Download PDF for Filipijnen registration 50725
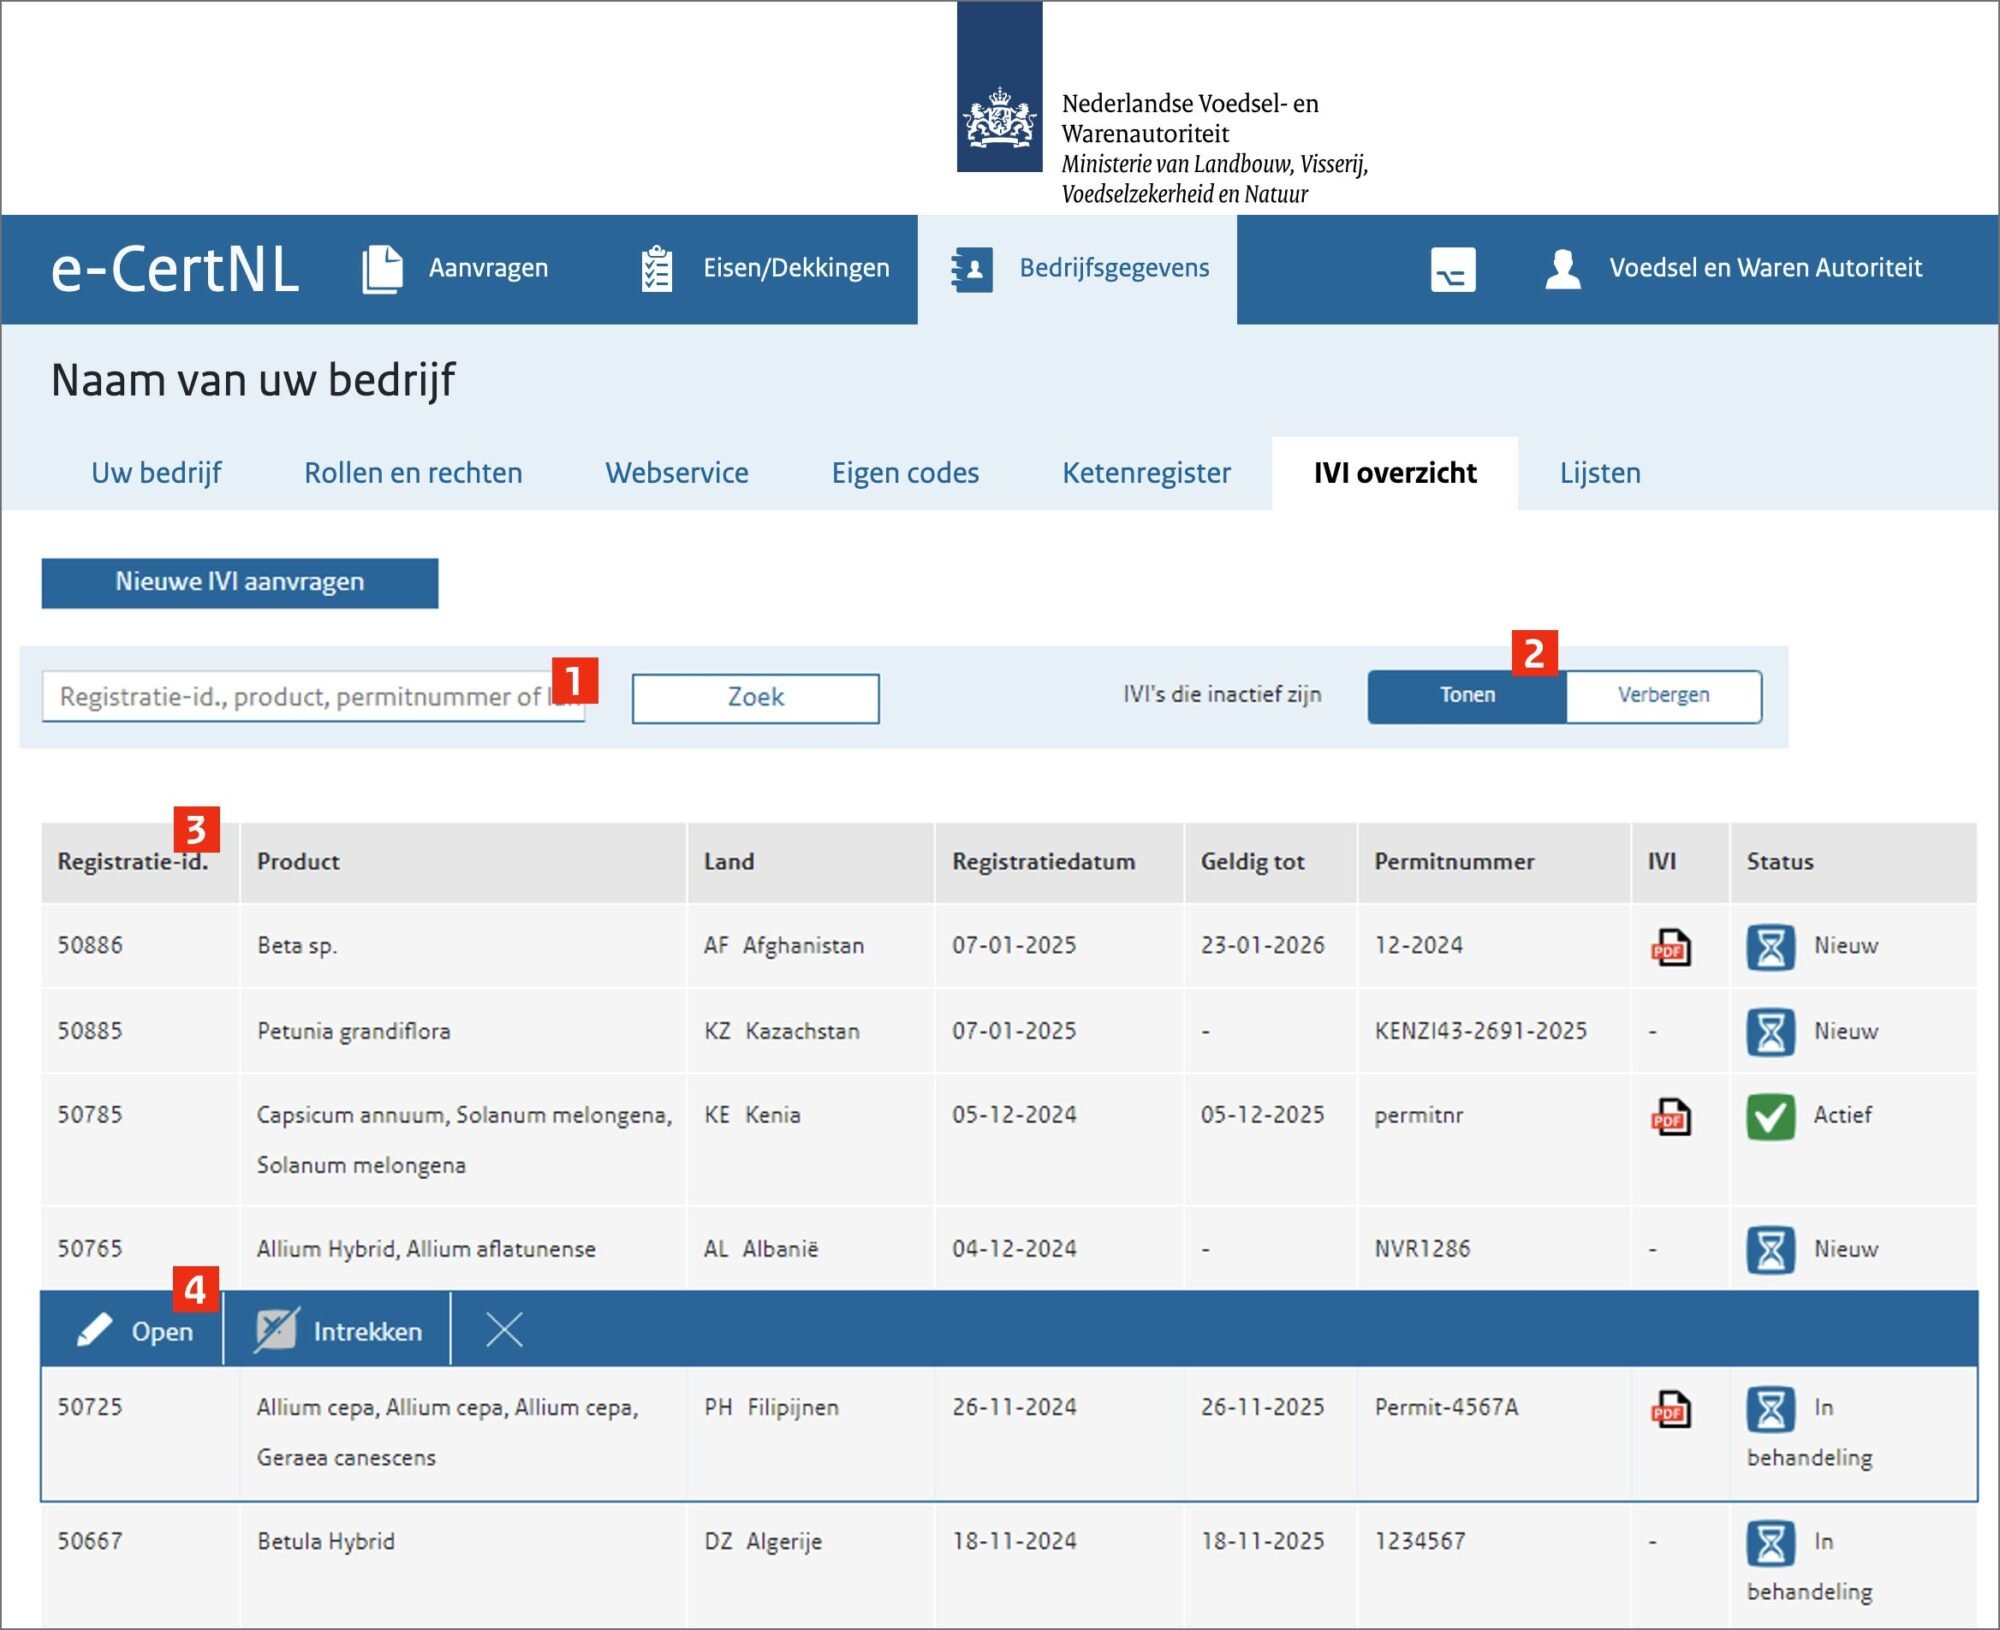2000x1630 pixels. click(x=1670, y=1410)
